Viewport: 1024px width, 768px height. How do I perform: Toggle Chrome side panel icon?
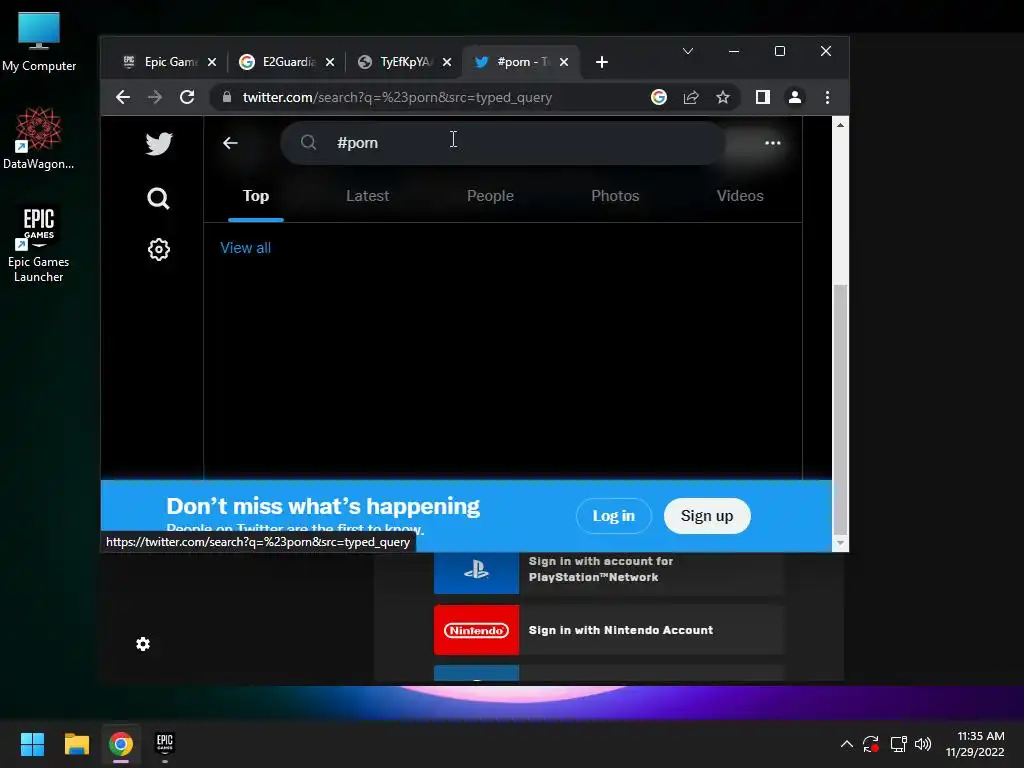coord(762,97)
